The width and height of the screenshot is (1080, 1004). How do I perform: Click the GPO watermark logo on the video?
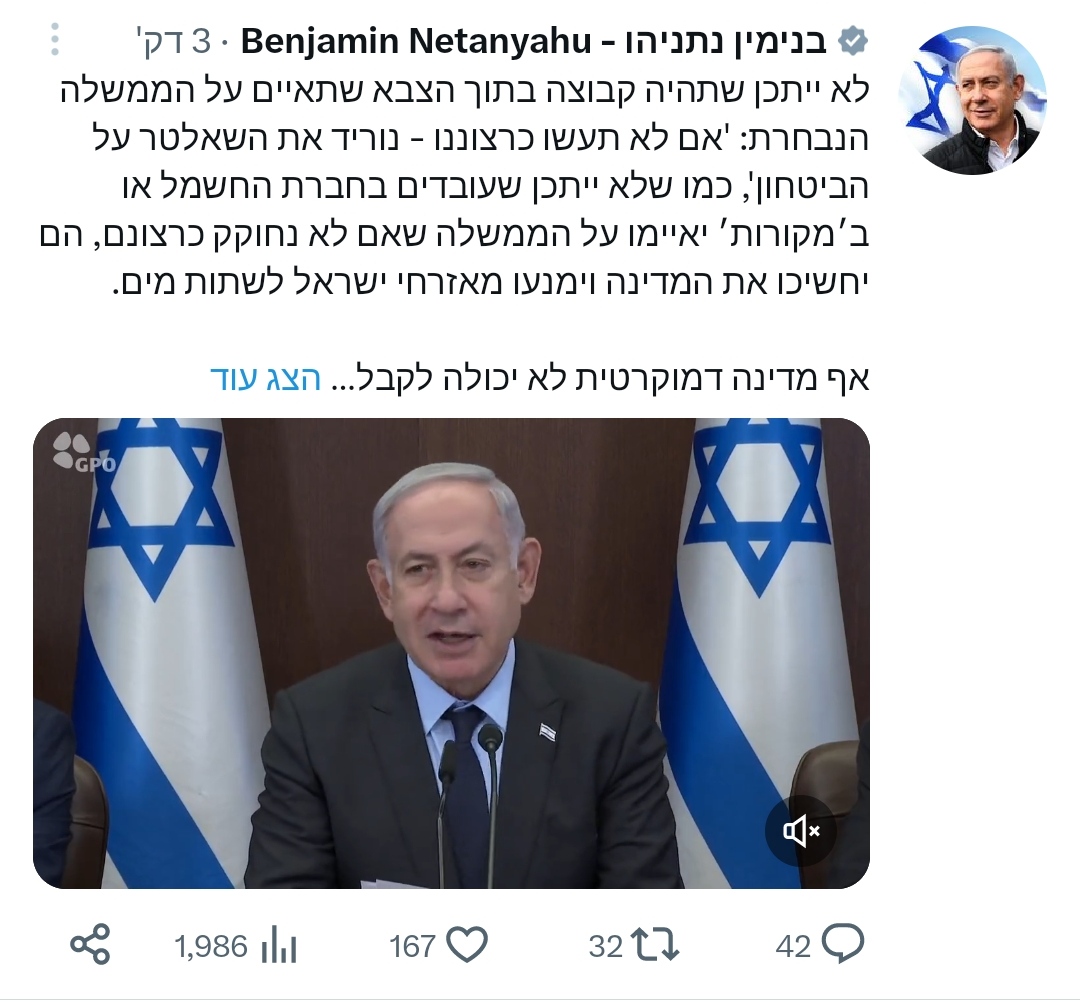point(84,454)
